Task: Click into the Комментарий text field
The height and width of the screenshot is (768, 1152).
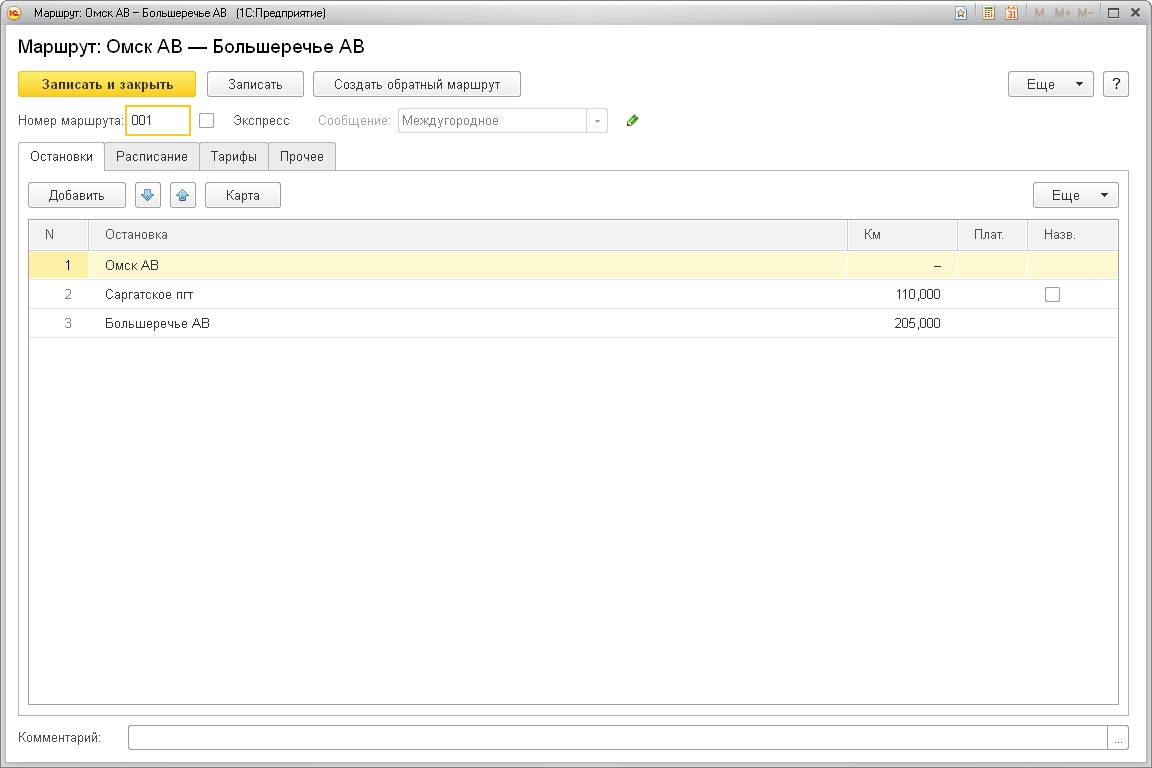Action: coord(617,738)
